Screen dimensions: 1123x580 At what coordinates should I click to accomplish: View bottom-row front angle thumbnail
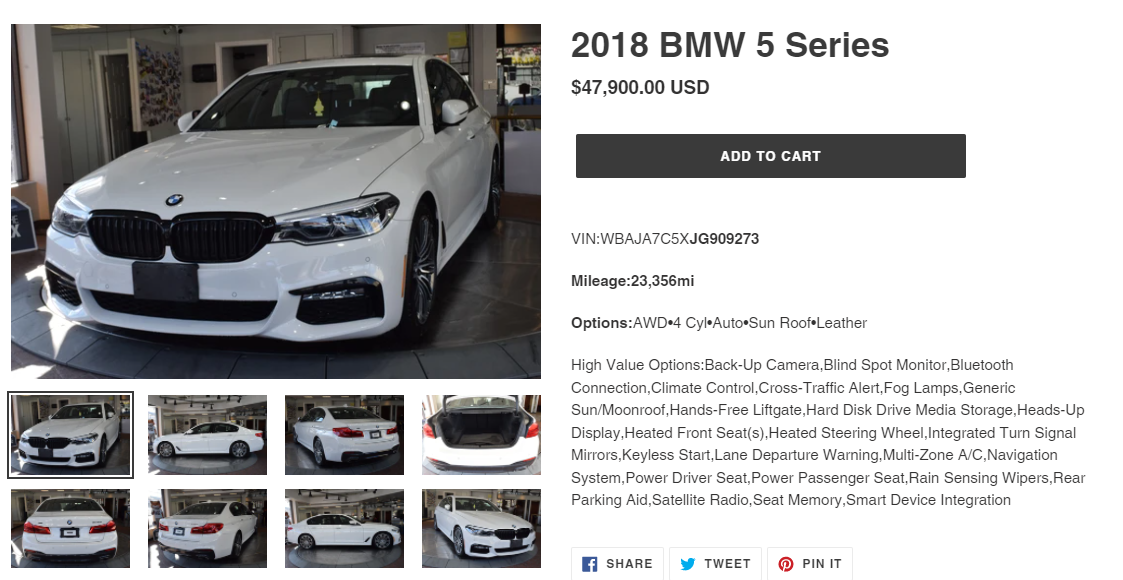[481, 528]
